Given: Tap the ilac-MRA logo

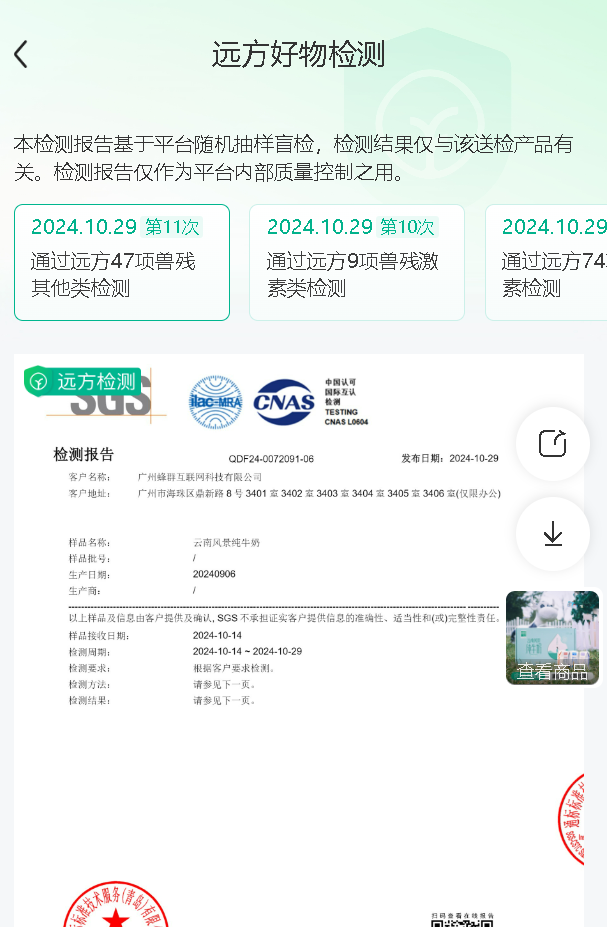Looking at the screenshot, I should [x=215, y=402].
